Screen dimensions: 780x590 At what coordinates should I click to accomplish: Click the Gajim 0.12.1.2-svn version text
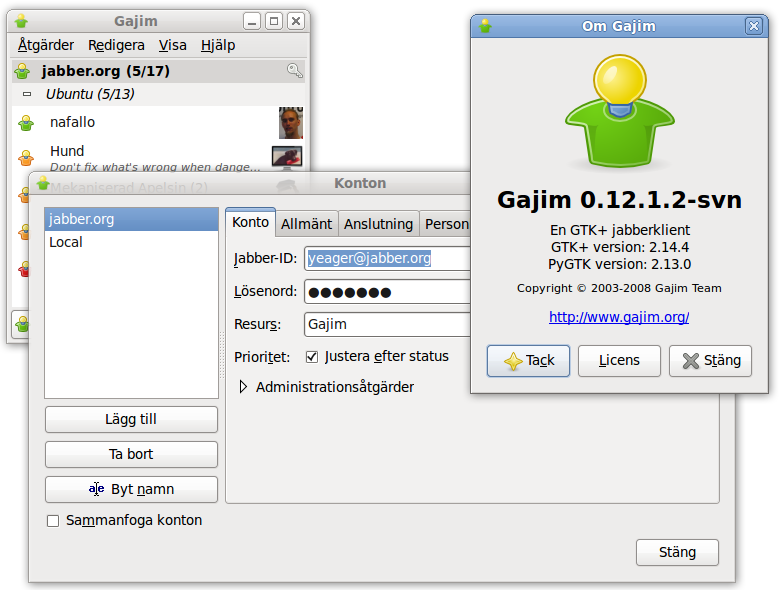click(619, 200)
